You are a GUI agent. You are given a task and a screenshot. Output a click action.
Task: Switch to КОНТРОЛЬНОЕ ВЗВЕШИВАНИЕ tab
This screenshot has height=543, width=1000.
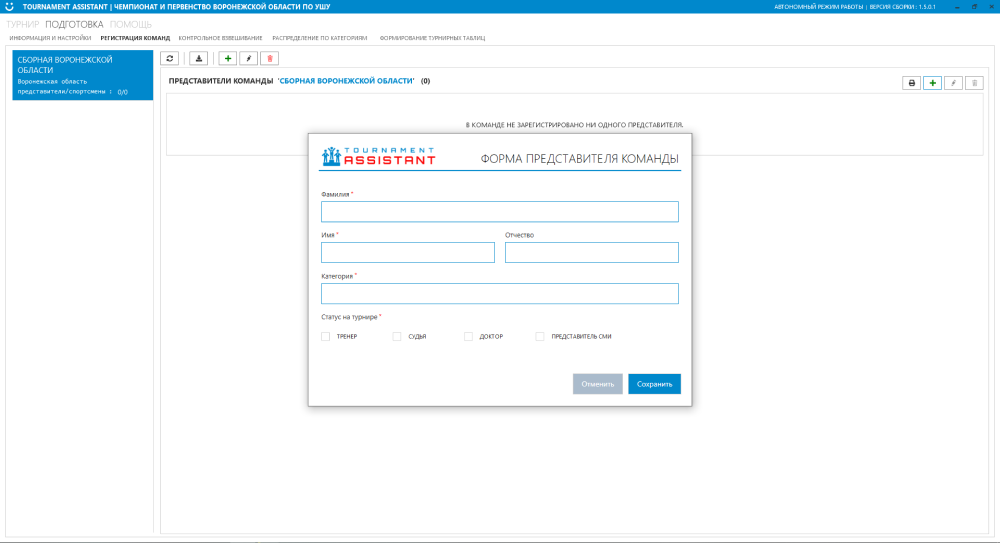tap(220, 38)
